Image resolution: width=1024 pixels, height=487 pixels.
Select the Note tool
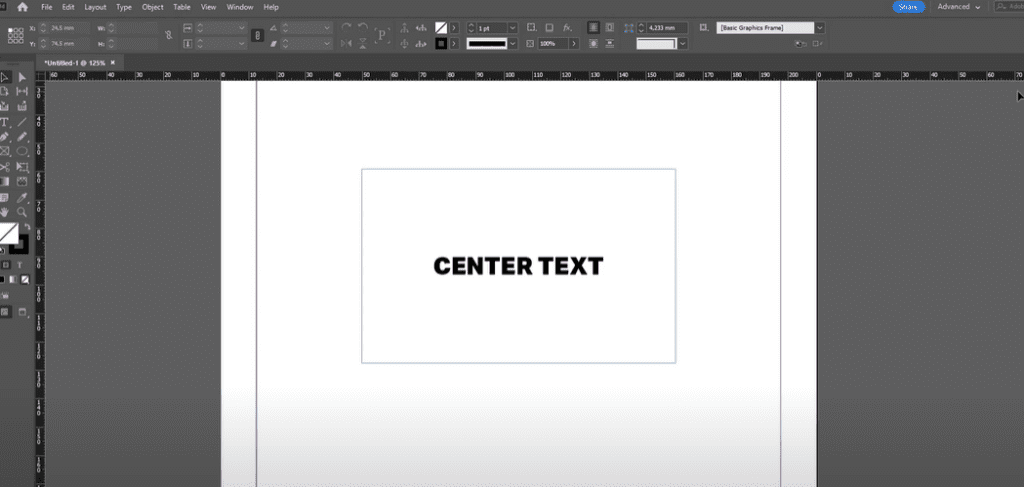tap(5, 197)
